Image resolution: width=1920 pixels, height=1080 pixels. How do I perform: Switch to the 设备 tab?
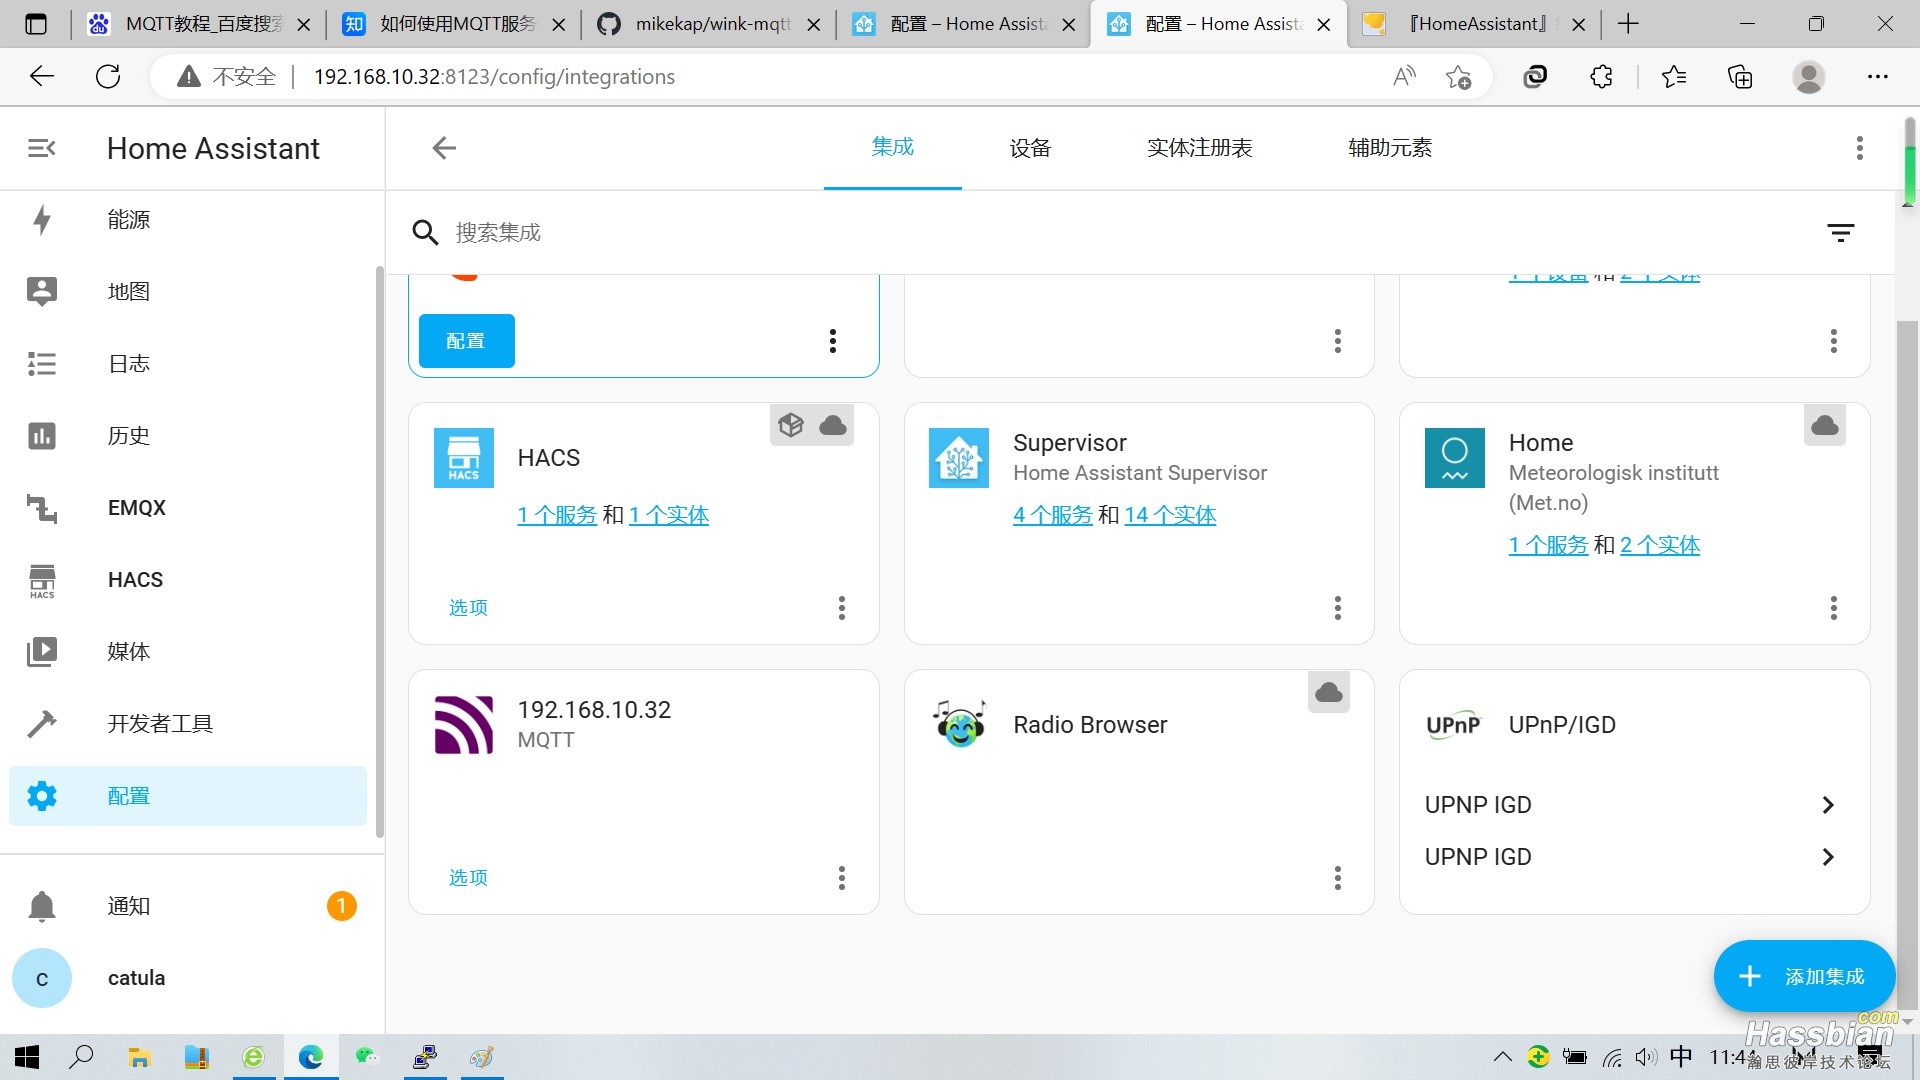pos(1030,148)
